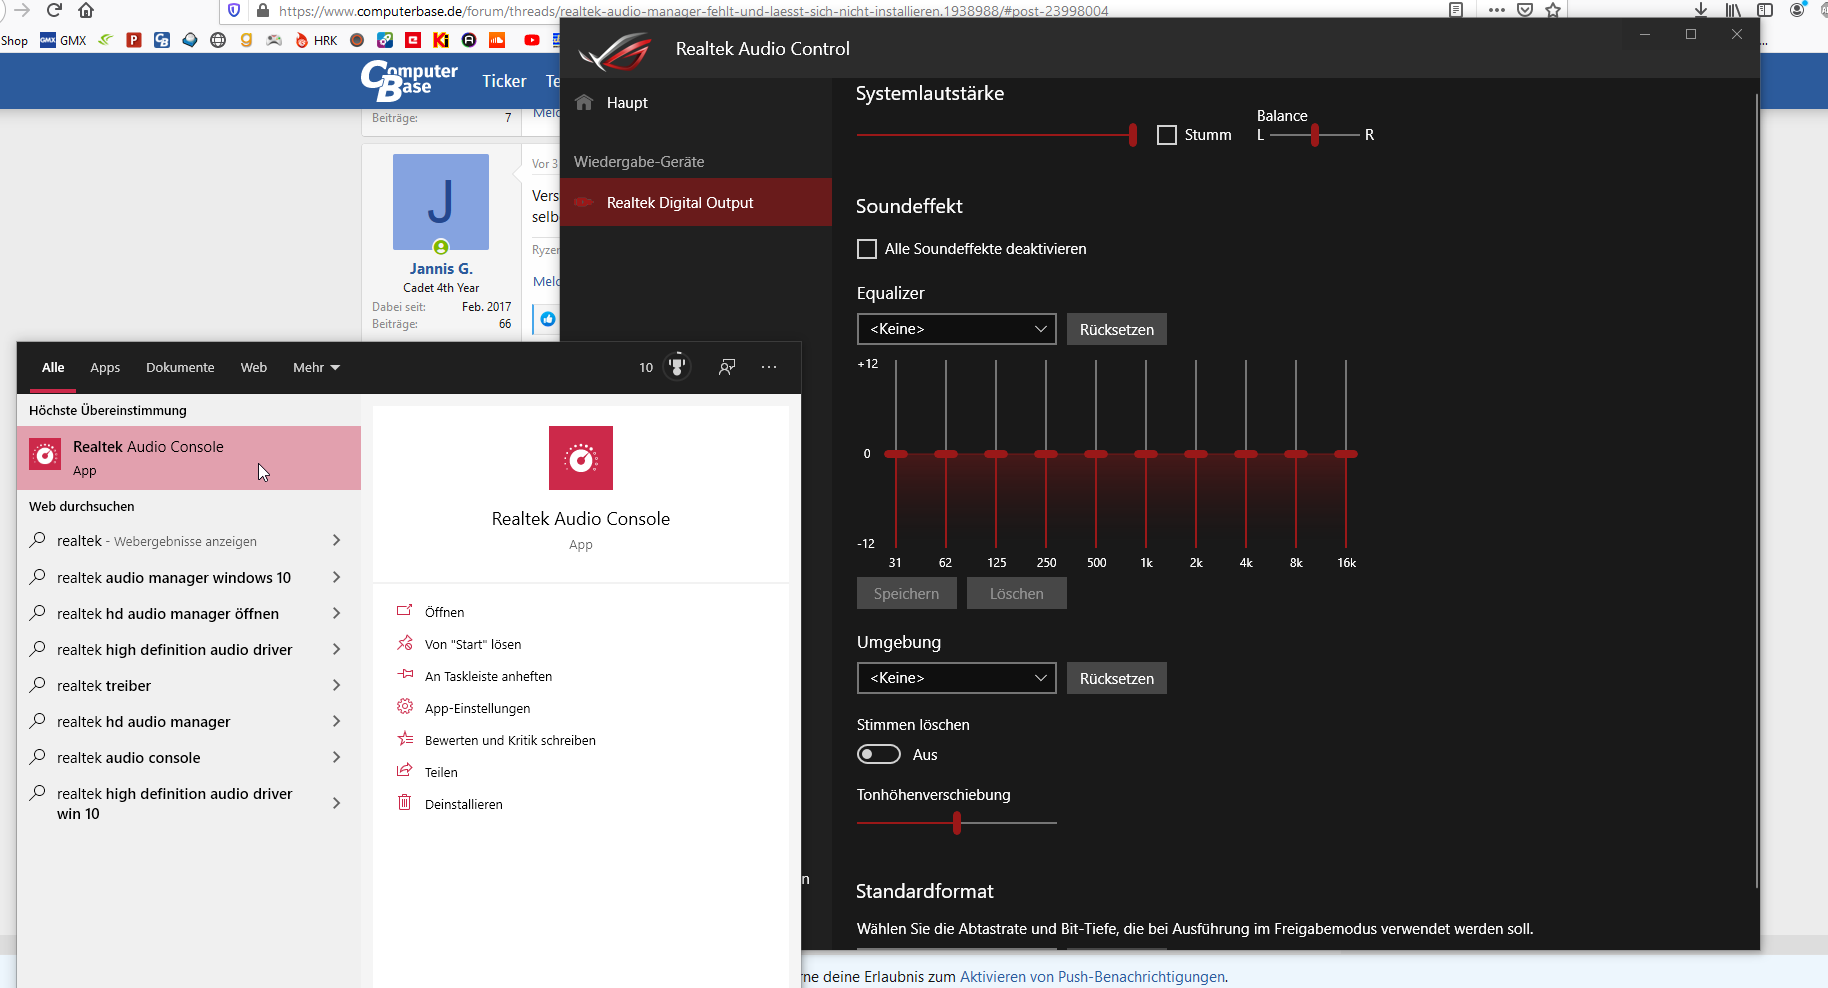Click the site security padlock
Viewport: 1828px width, 988px height.
point(263,10)
